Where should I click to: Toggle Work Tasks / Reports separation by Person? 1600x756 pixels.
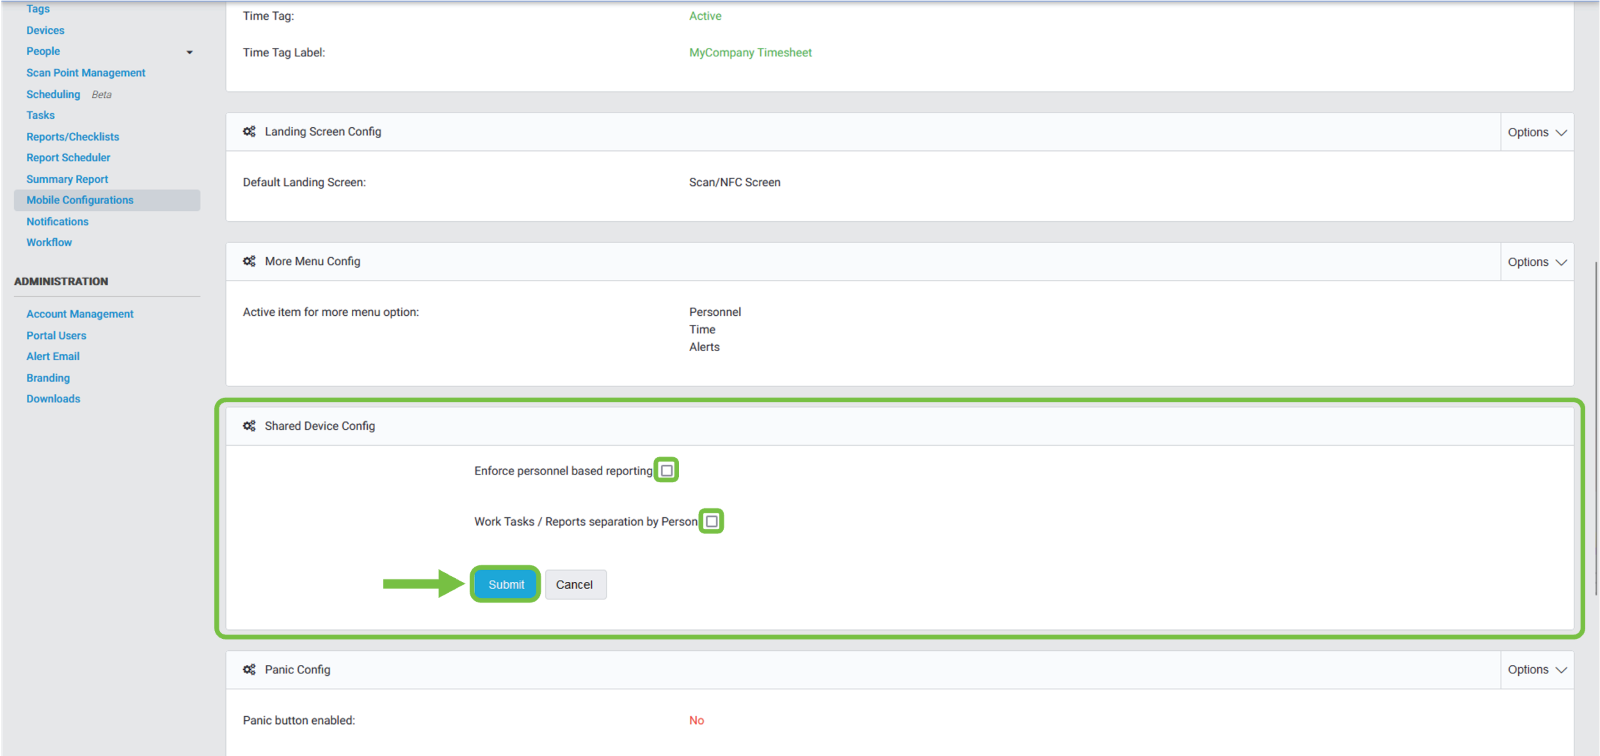(x=711, y=522)
